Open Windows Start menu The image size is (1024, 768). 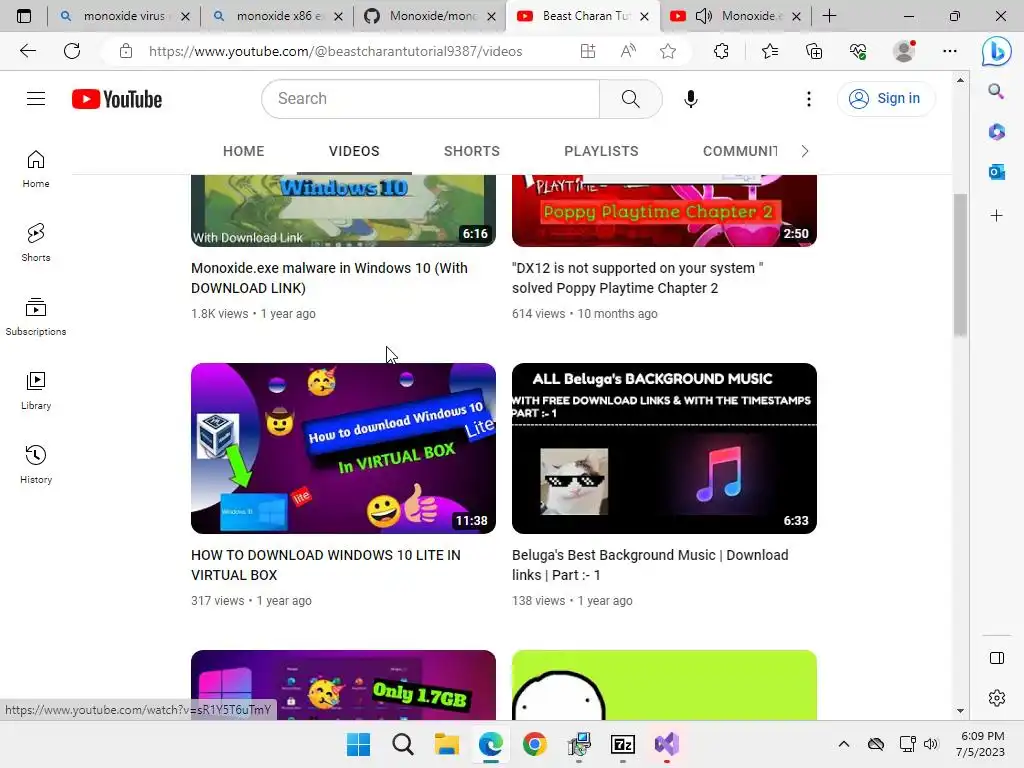pyautogui.click(x=358, y=744)
